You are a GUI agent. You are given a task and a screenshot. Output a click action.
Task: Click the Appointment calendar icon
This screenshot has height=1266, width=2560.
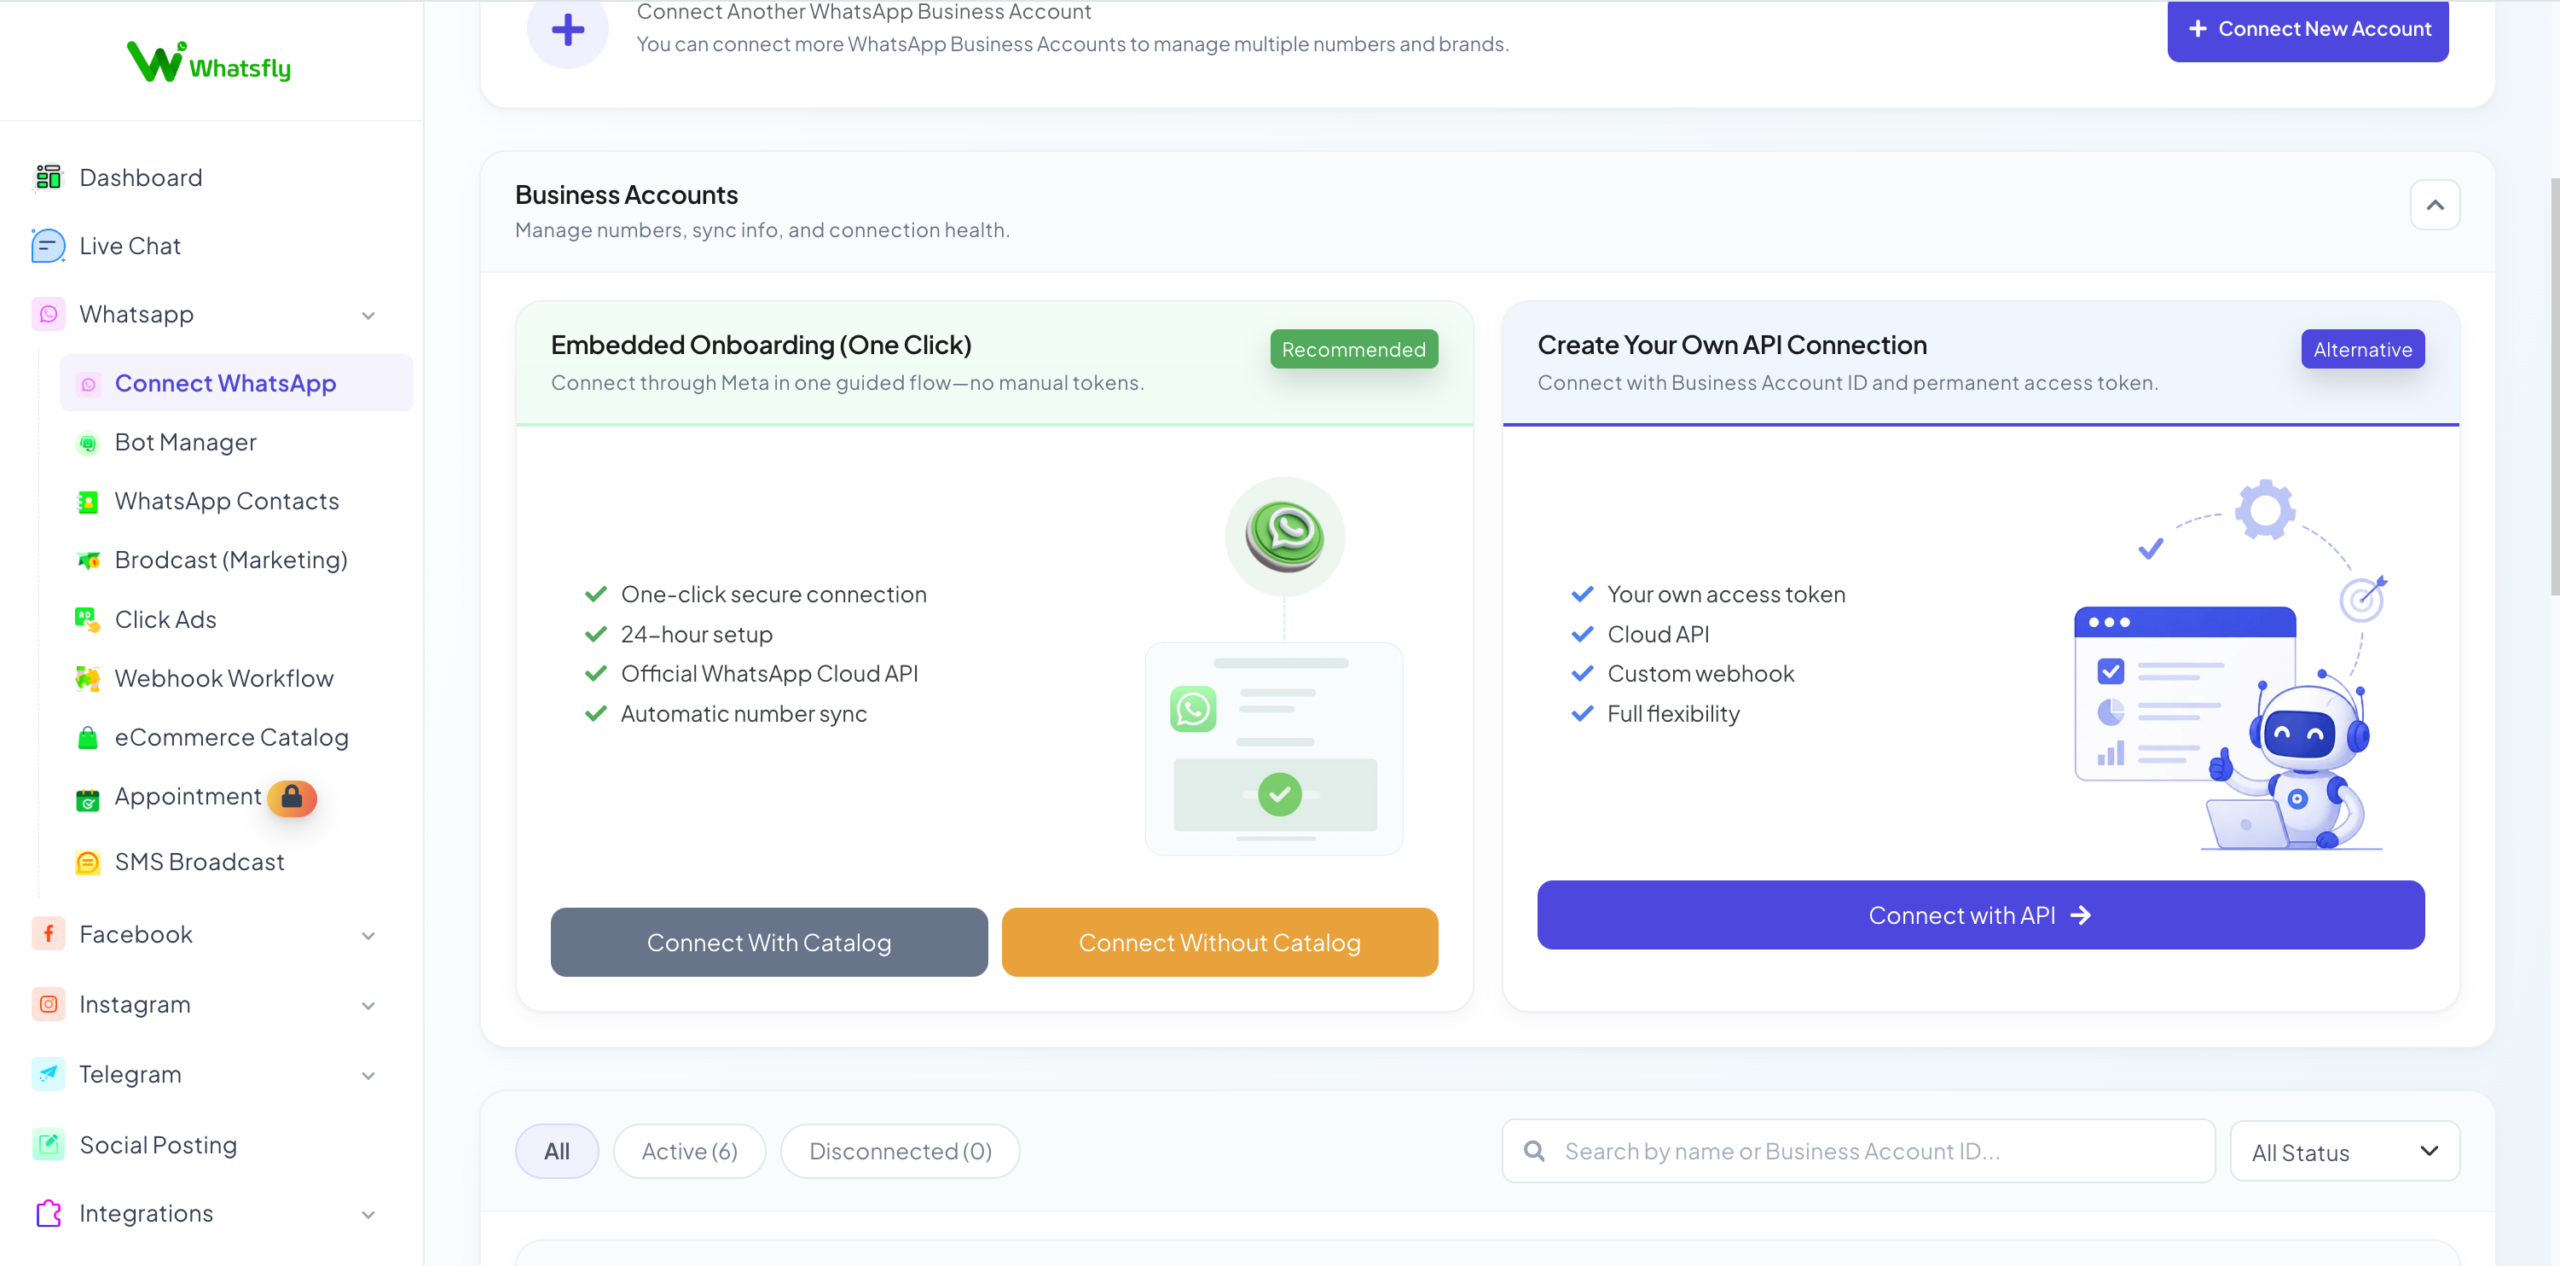point(88,799)
